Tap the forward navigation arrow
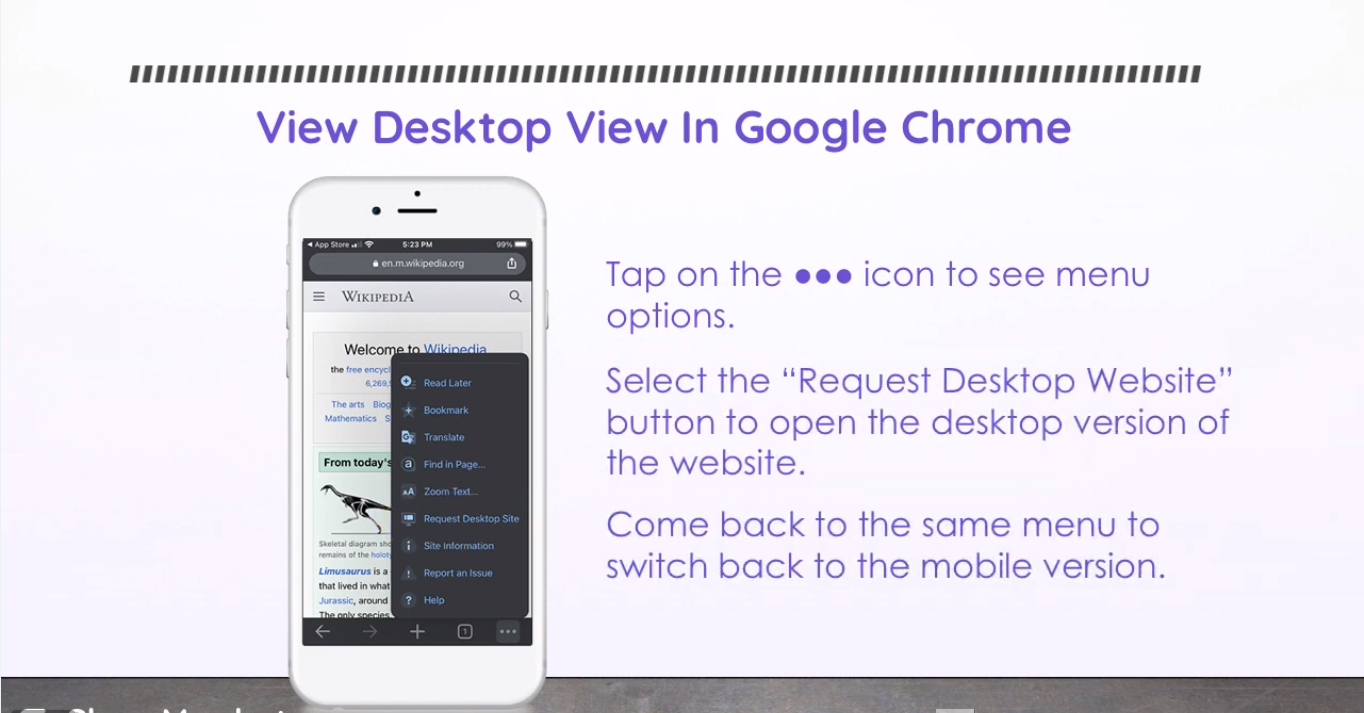1364x713 pixels. click(x=369, y=631)
